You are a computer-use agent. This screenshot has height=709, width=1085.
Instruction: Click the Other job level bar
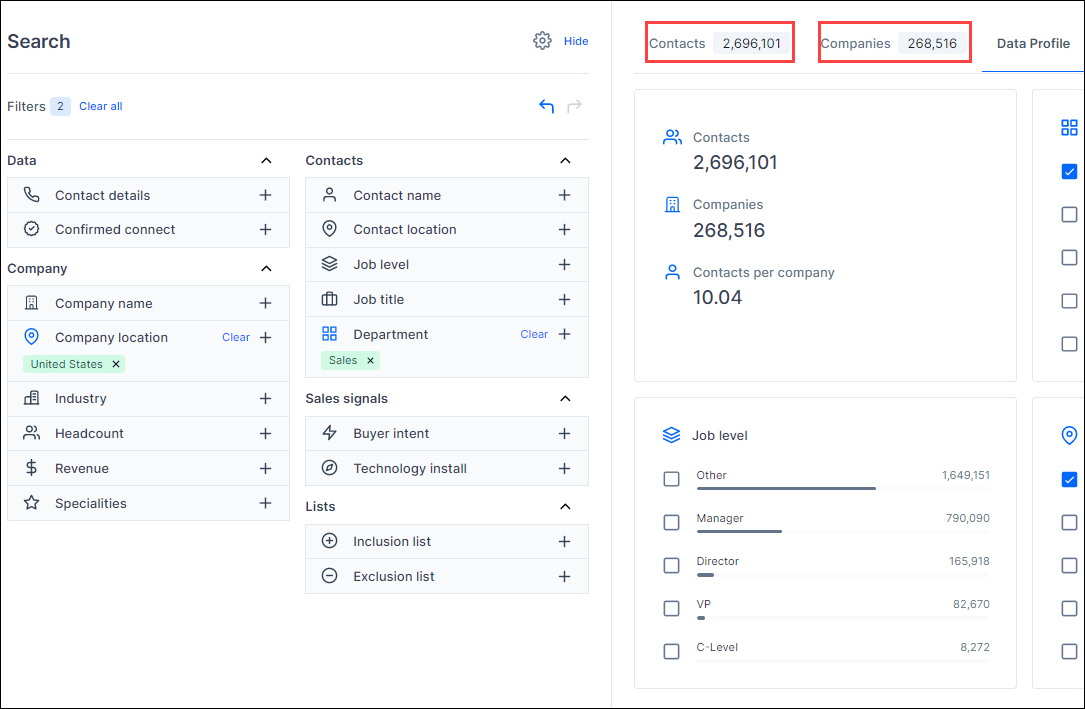tap(843, 488)
